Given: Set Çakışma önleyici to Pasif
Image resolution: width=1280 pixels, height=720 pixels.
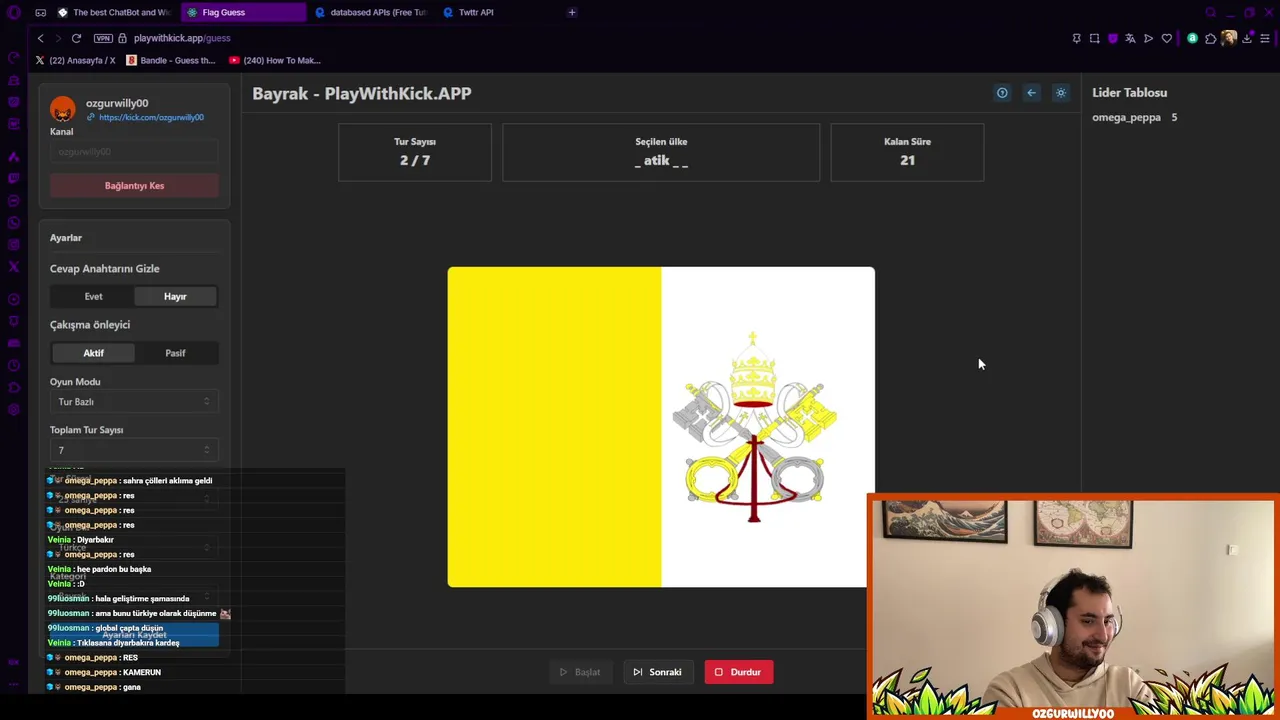Looking at the screenshot, I should 175,353.
